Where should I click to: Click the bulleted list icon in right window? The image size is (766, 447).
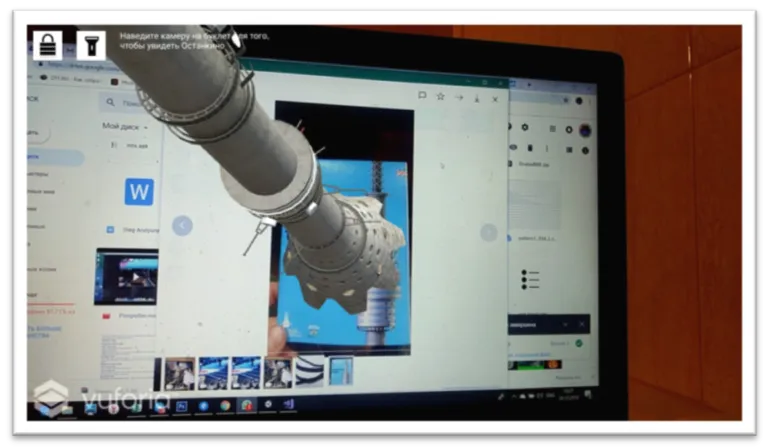tap(531, 279)
